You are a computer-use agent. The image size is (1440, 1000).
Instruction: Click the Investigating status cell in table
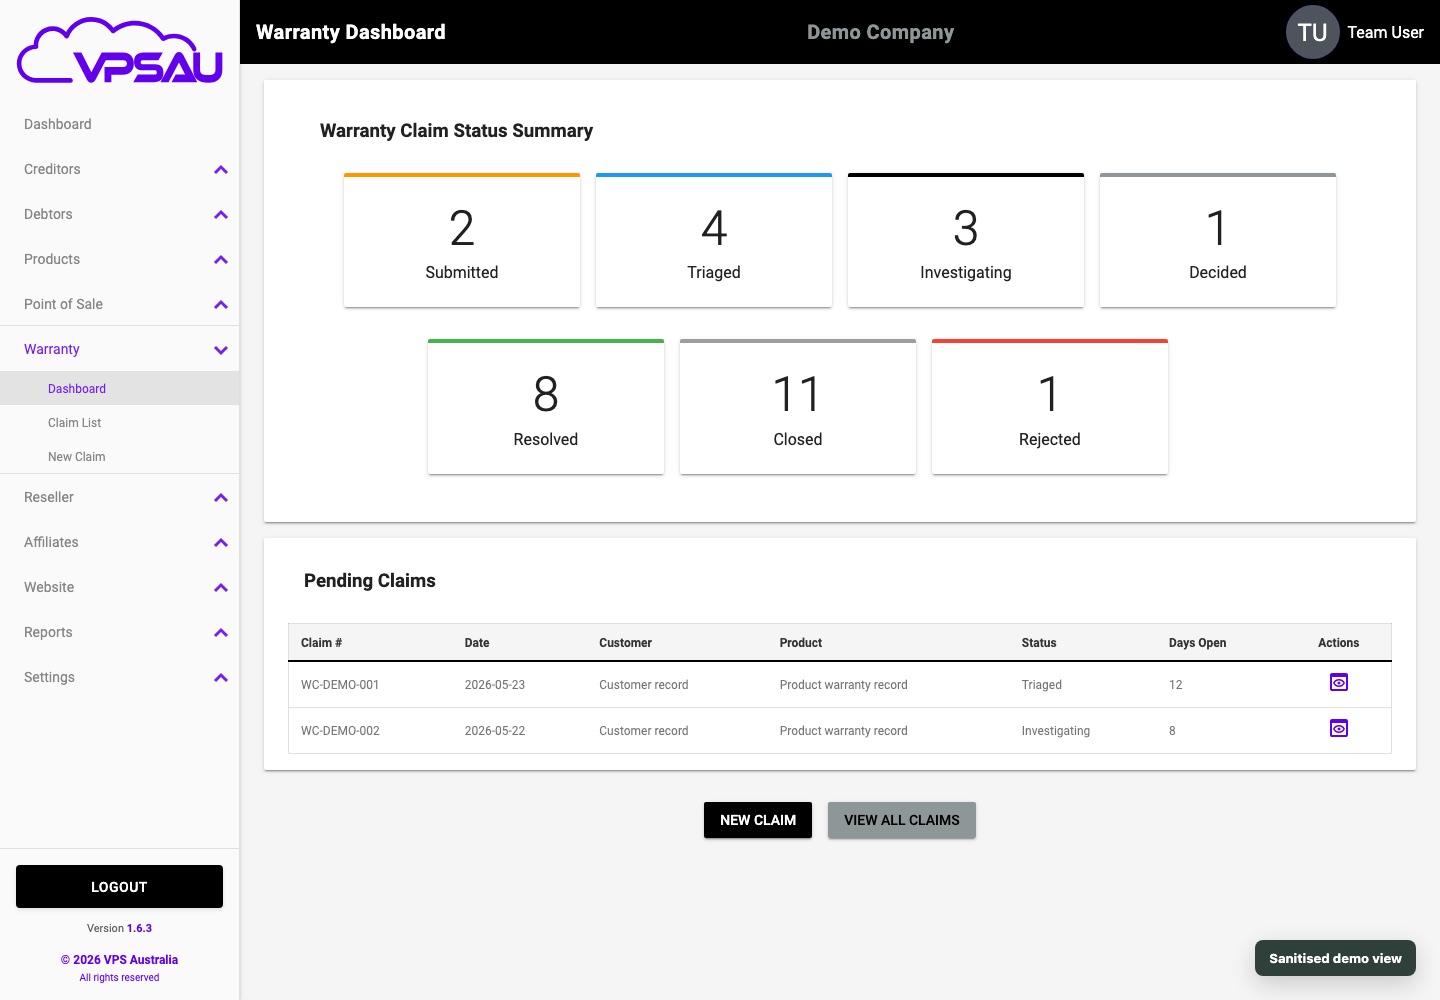coord(1056,731)
